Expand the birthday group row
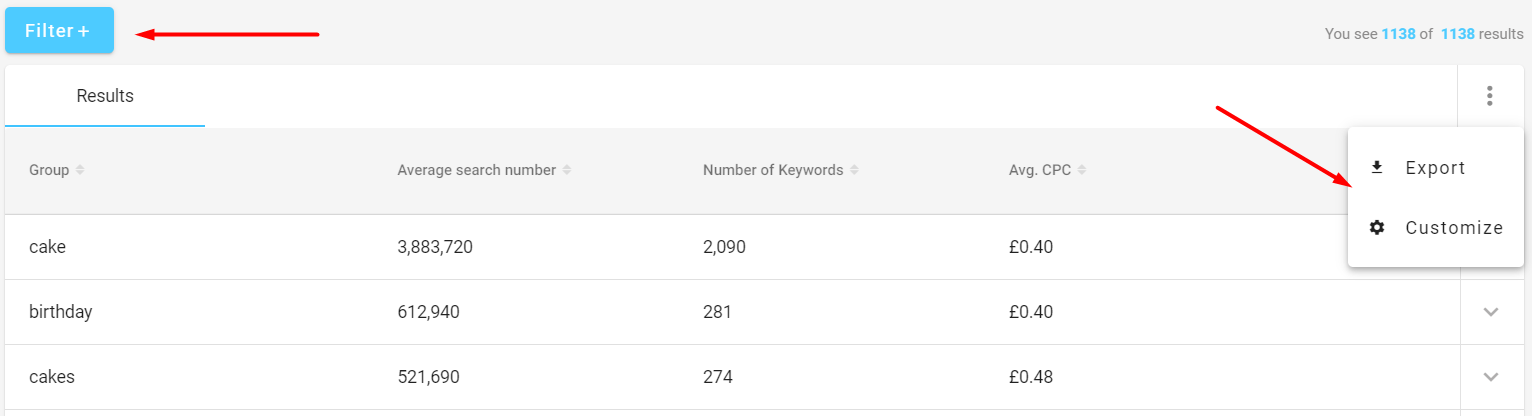This screenshot has width=1532, height=416. click(1491, 312)
